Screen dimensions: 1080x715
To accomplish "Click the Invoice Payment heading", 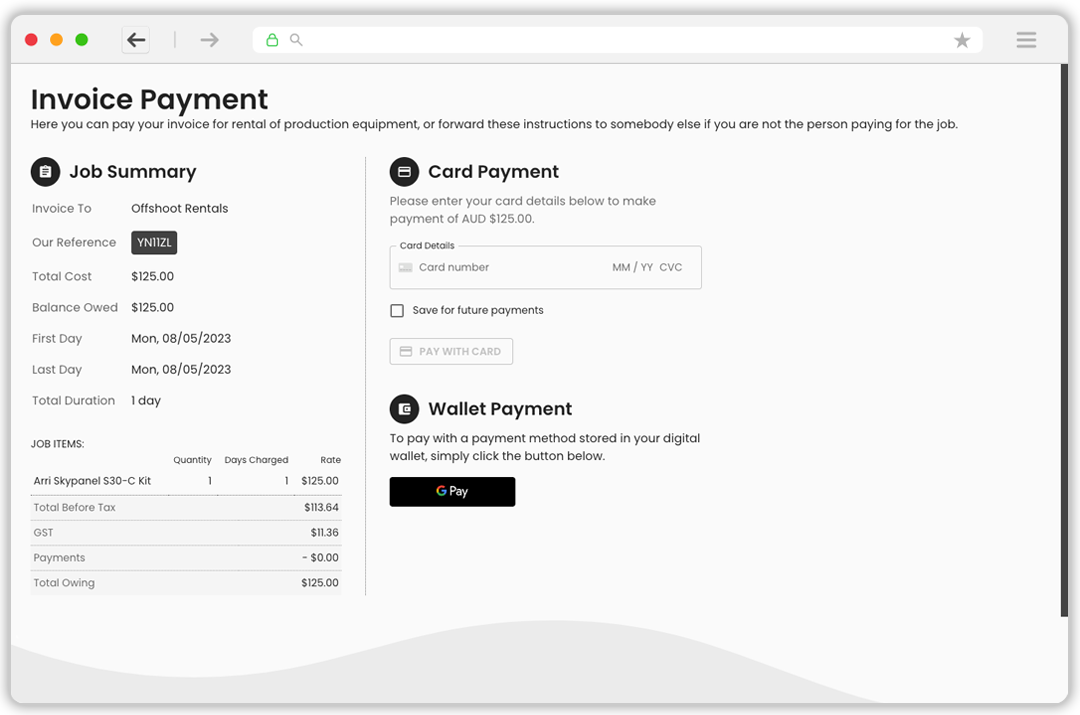I will coord(149,99).
